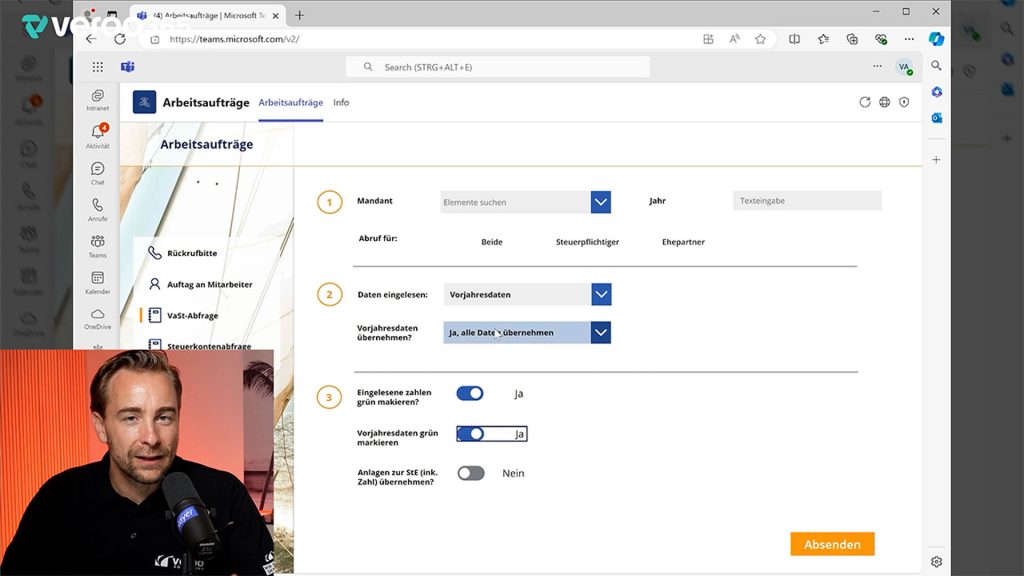This screenshot has height=576, width=1024.
Task: Click the globe icon next to refresh
Action: pyautogui.click(x=885, y=101)
